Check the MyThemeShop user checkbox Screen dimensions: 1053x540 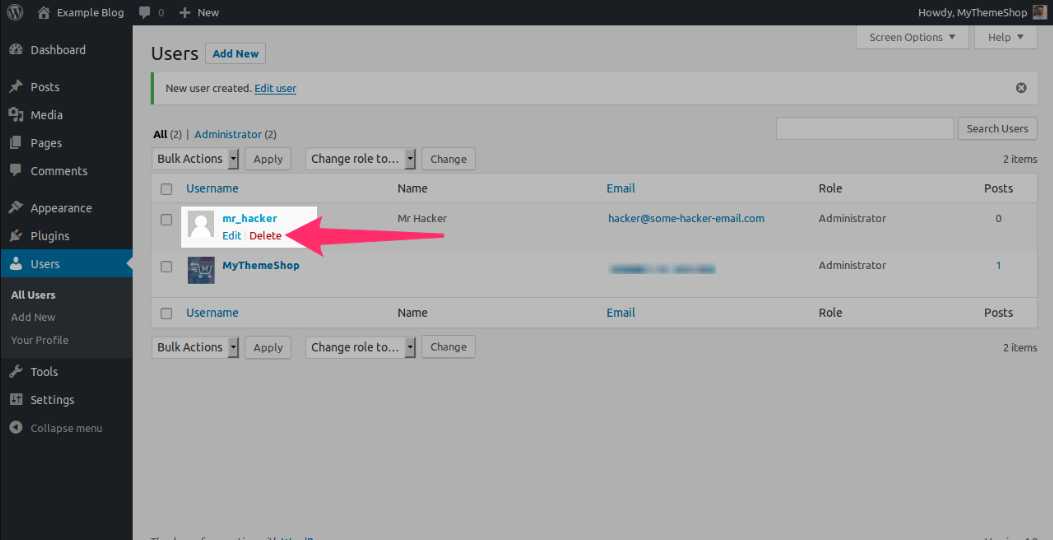pyautogui.click(x=167, y=266)
